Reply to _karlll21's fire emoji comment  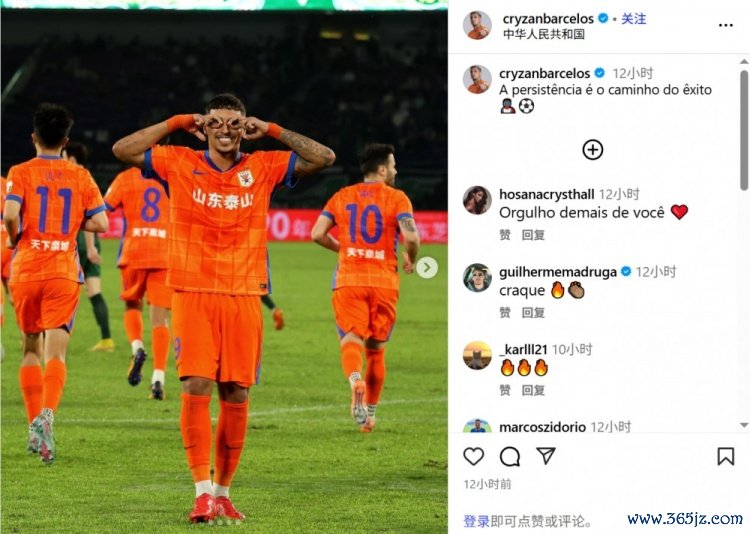pyautogui.click(x=533, y=390)
